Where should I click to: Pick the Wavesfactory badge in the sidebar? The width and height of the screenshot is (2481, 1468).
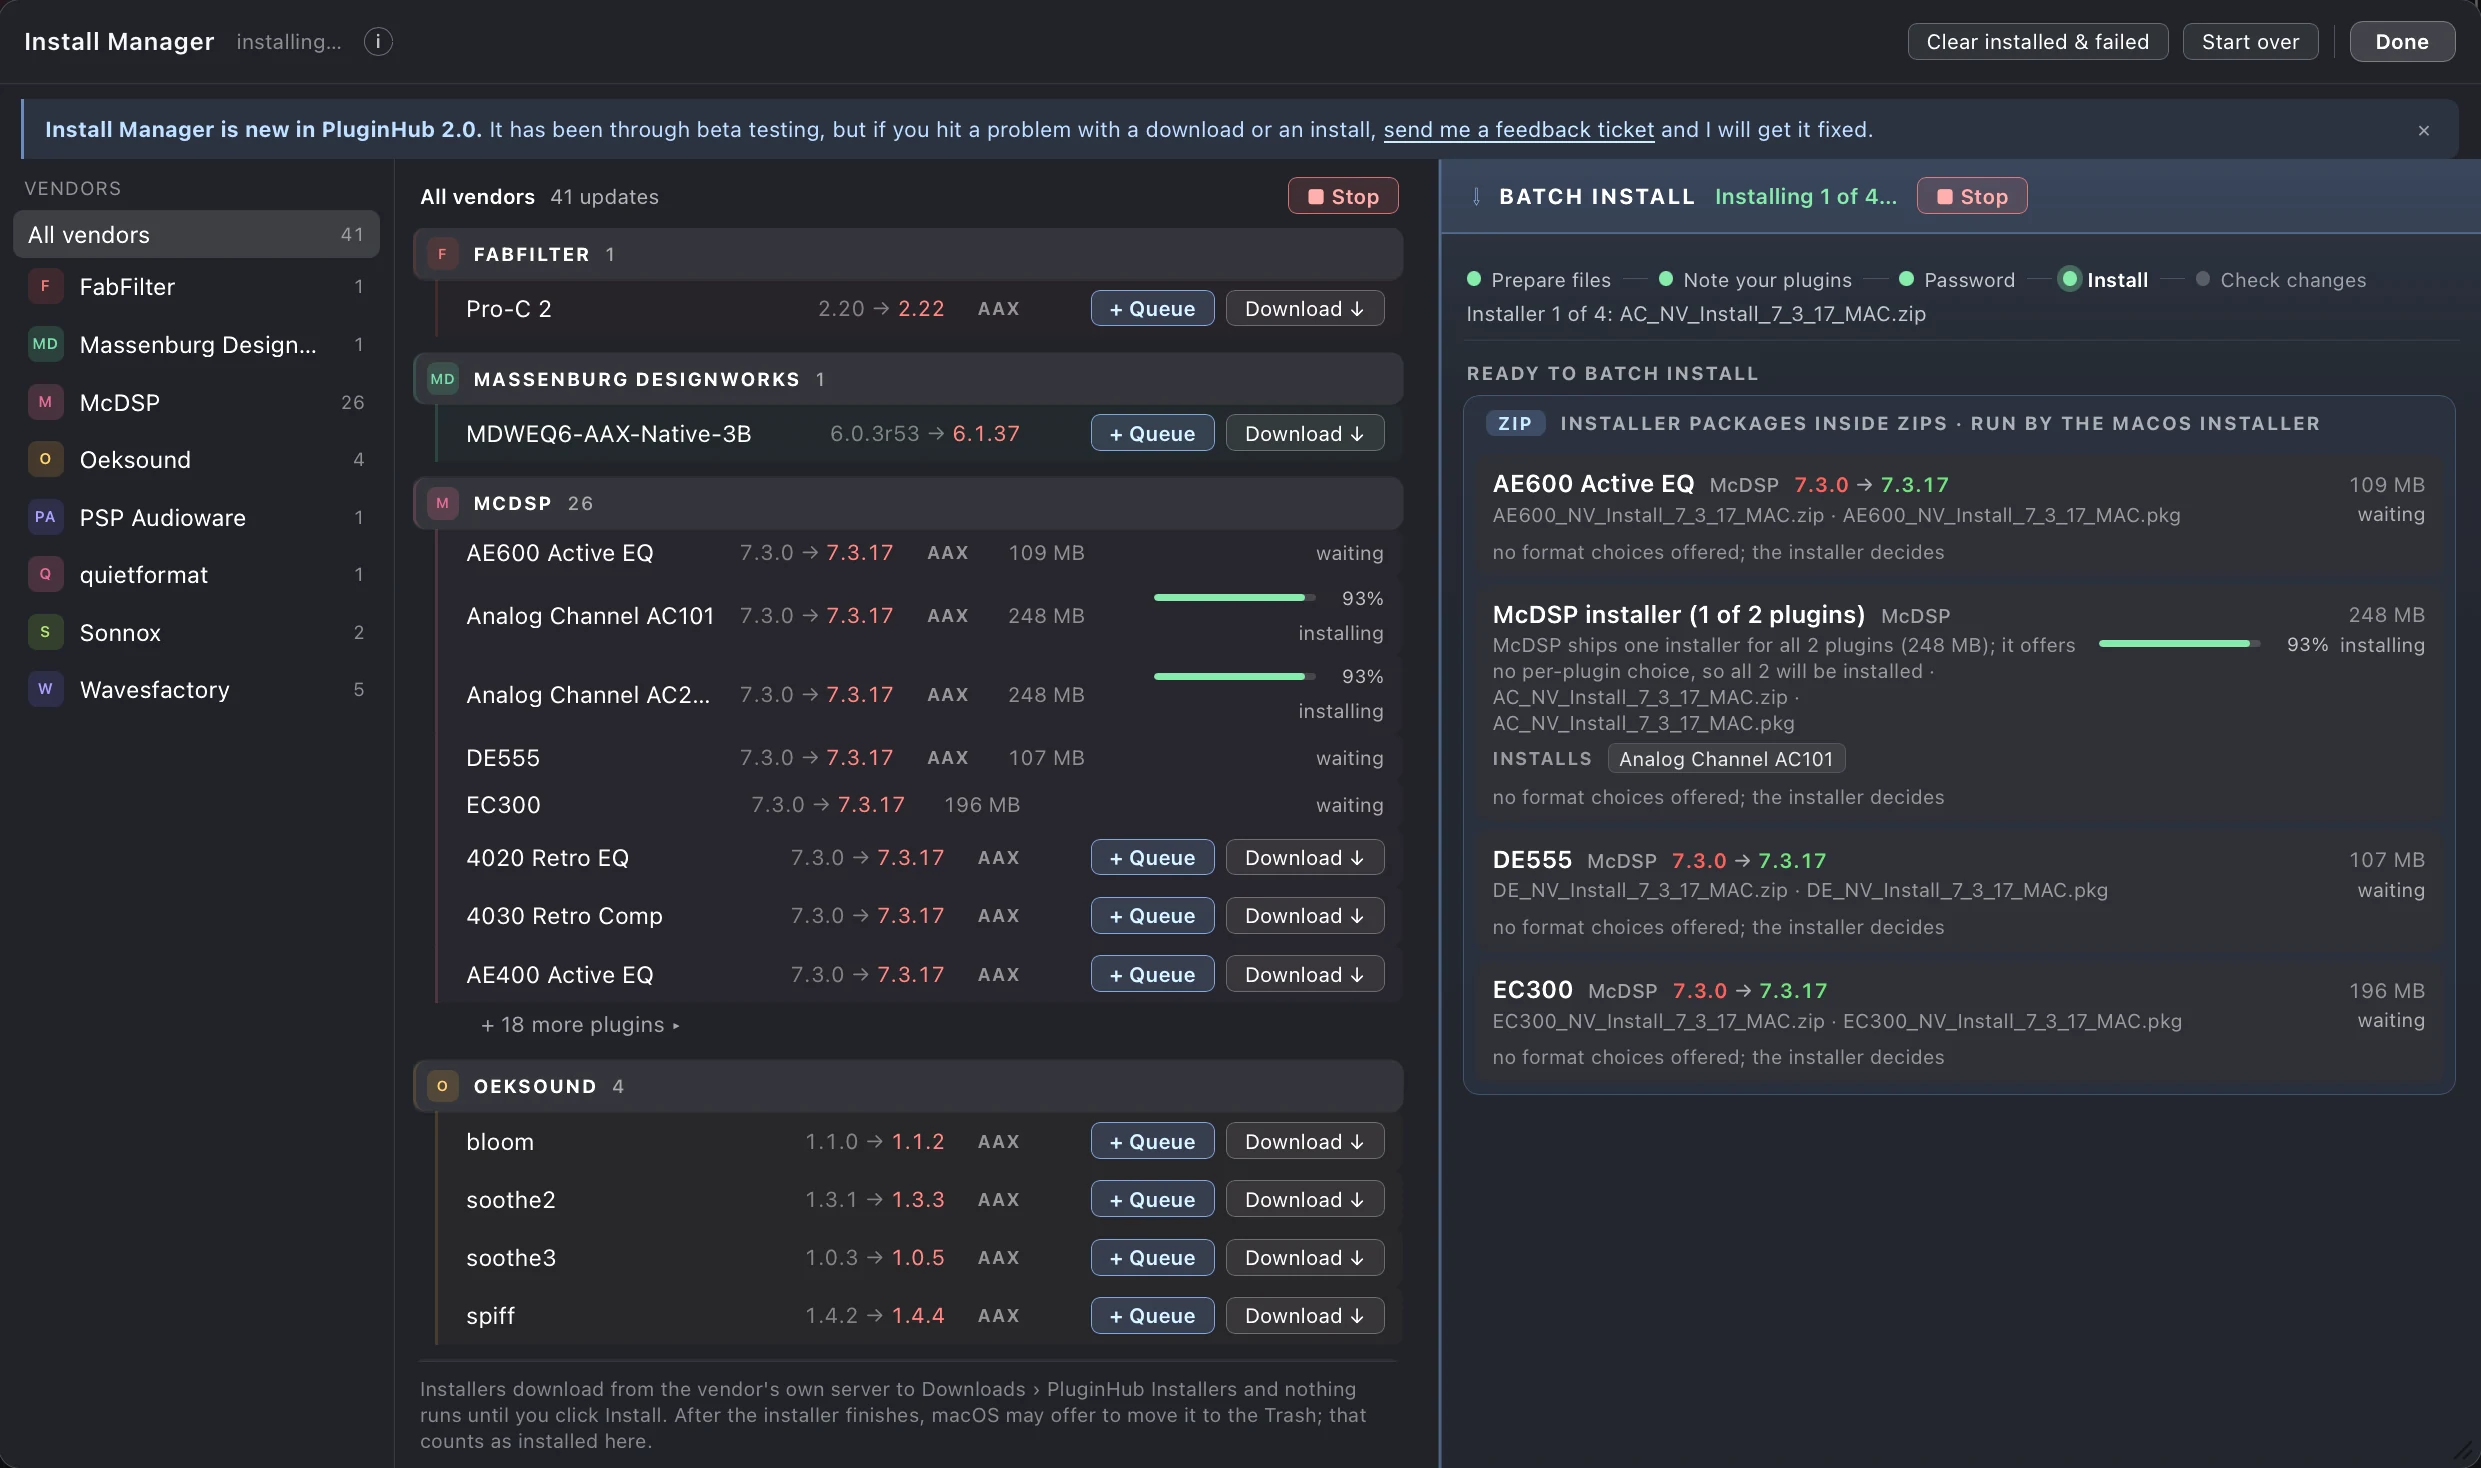pyautogui.click(x=45, y=690)
